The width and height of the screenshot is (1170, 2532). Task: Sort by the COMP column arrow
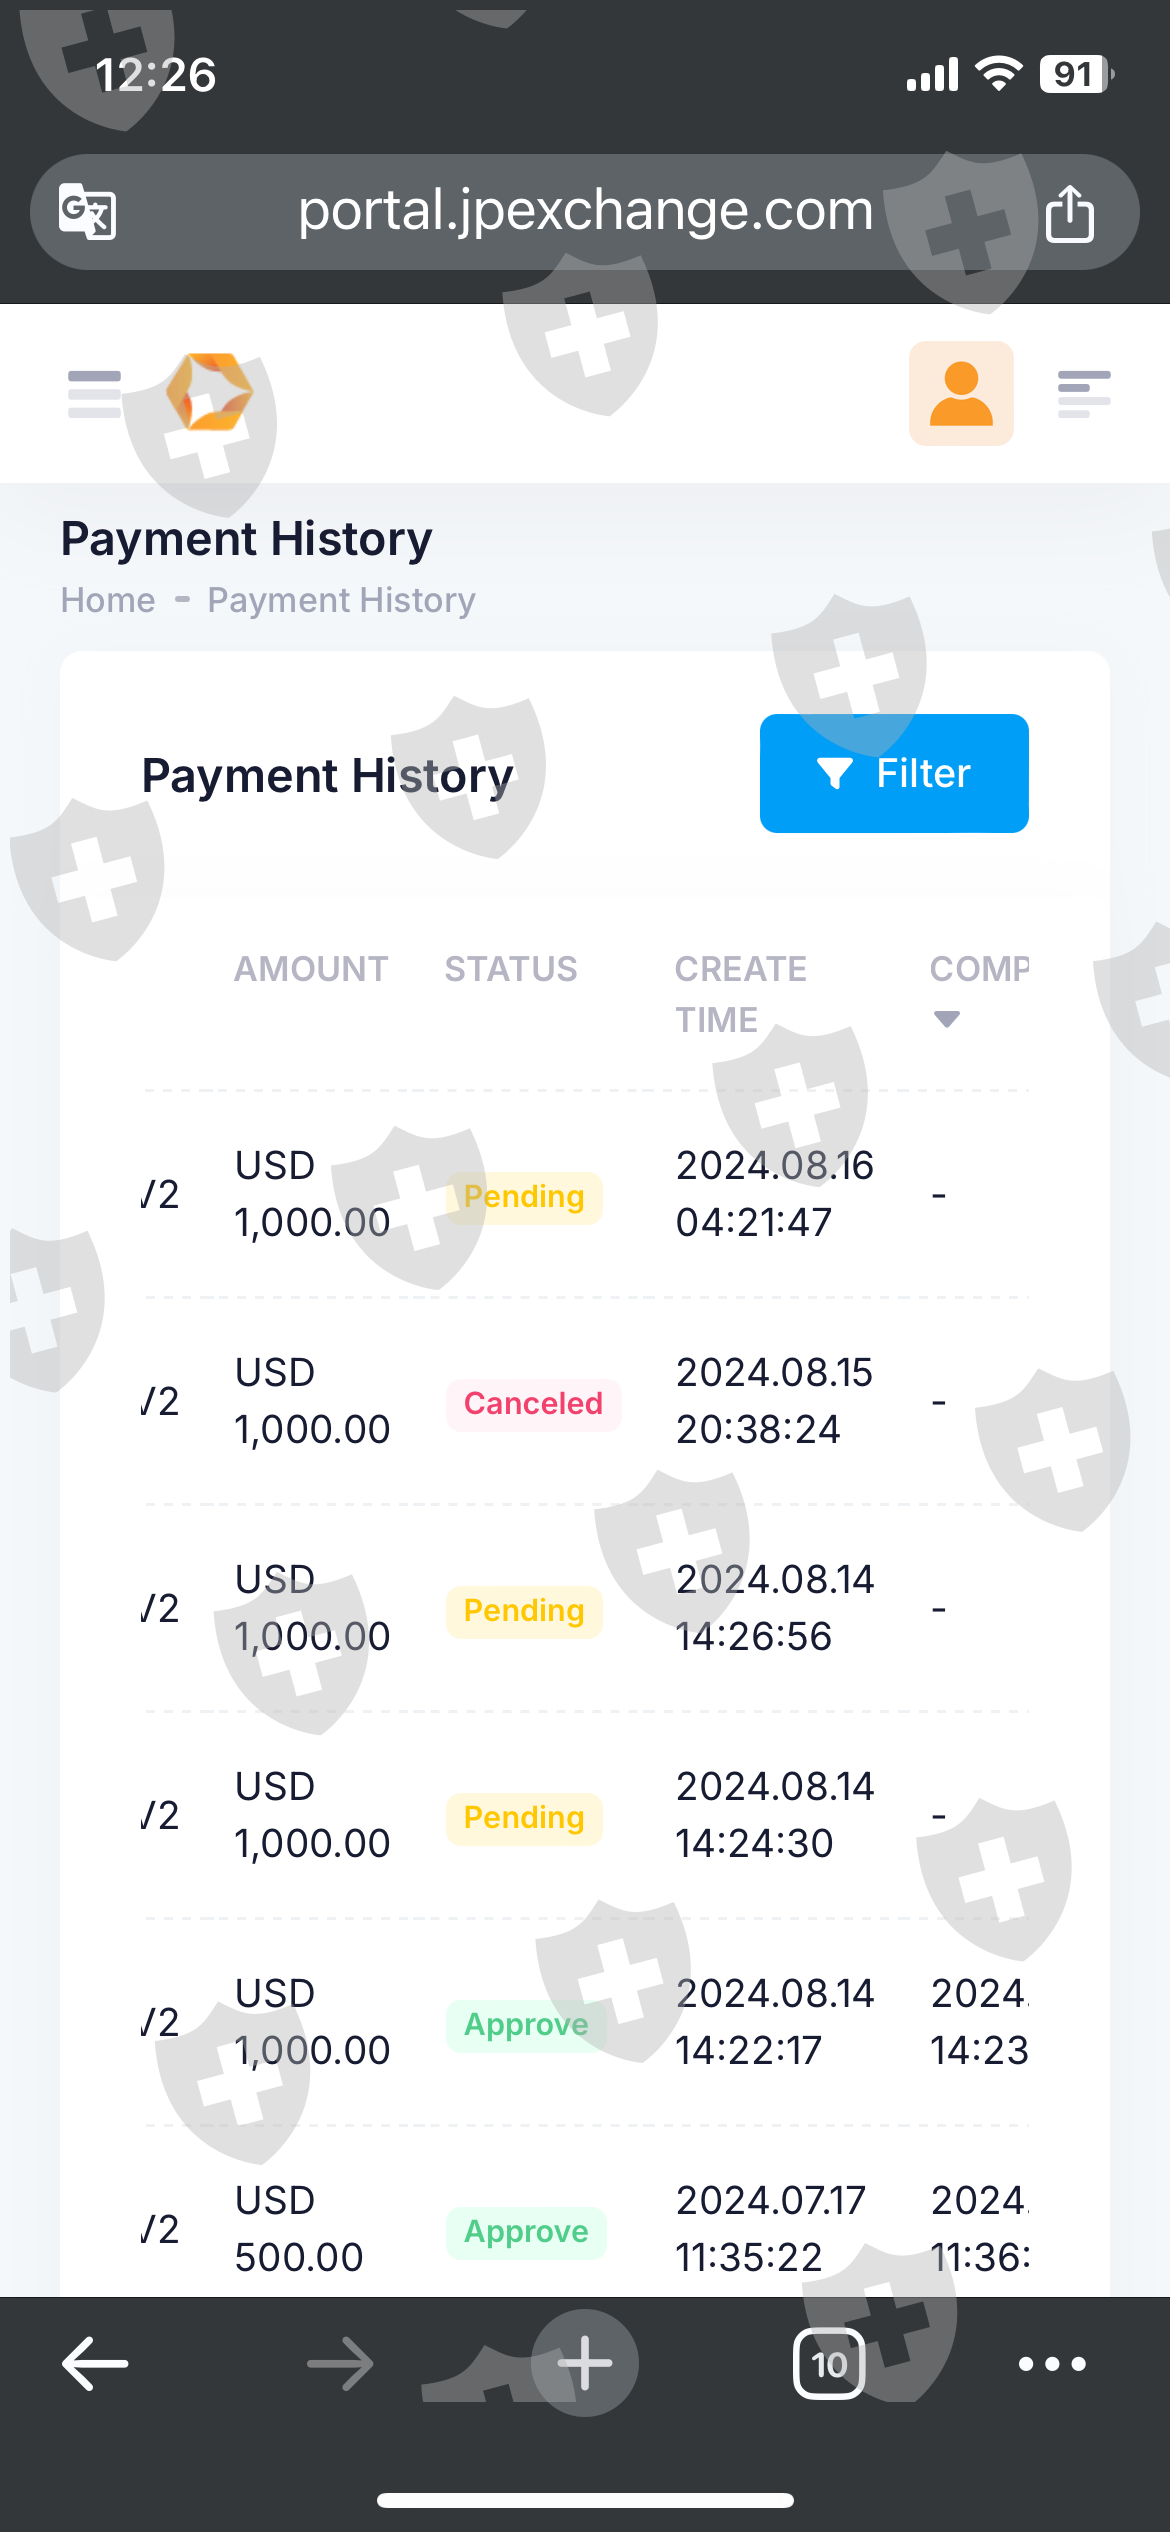(946, 1019)
